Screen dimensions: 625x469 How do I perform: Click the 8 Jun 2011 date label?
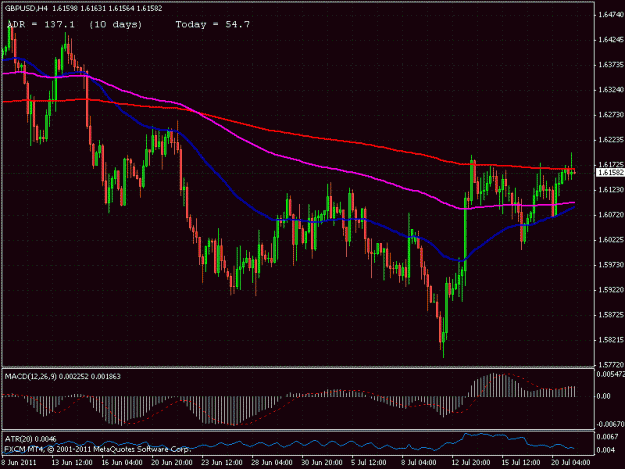click(19, 463)
